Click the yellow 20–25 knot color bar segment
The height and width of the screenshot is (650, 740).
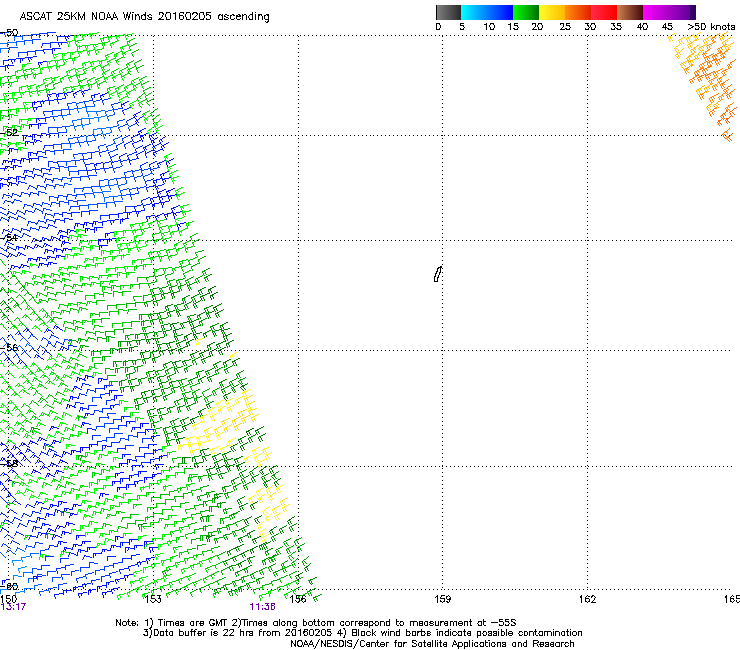click(552, 12)
